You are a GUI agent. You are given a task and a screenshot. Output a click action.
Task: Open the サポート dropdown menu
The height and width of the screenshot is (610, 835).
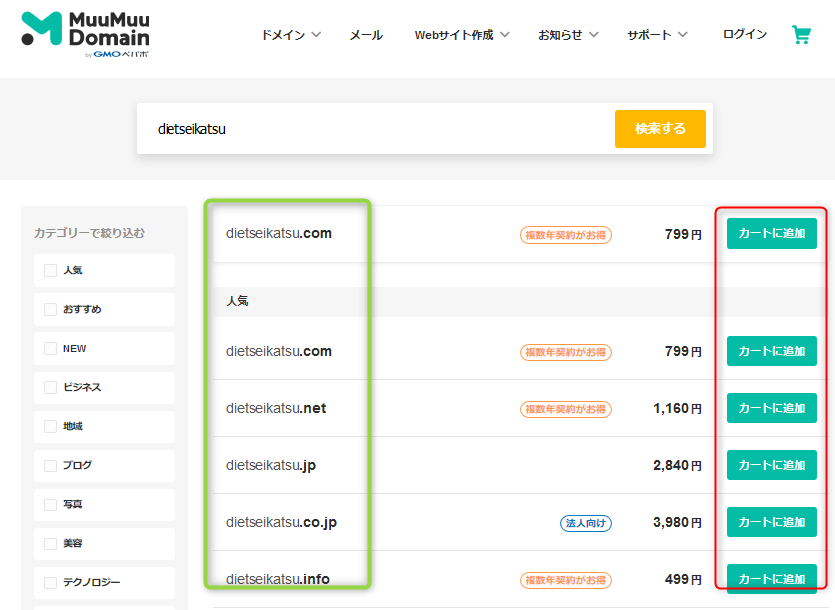pos(657,35)
